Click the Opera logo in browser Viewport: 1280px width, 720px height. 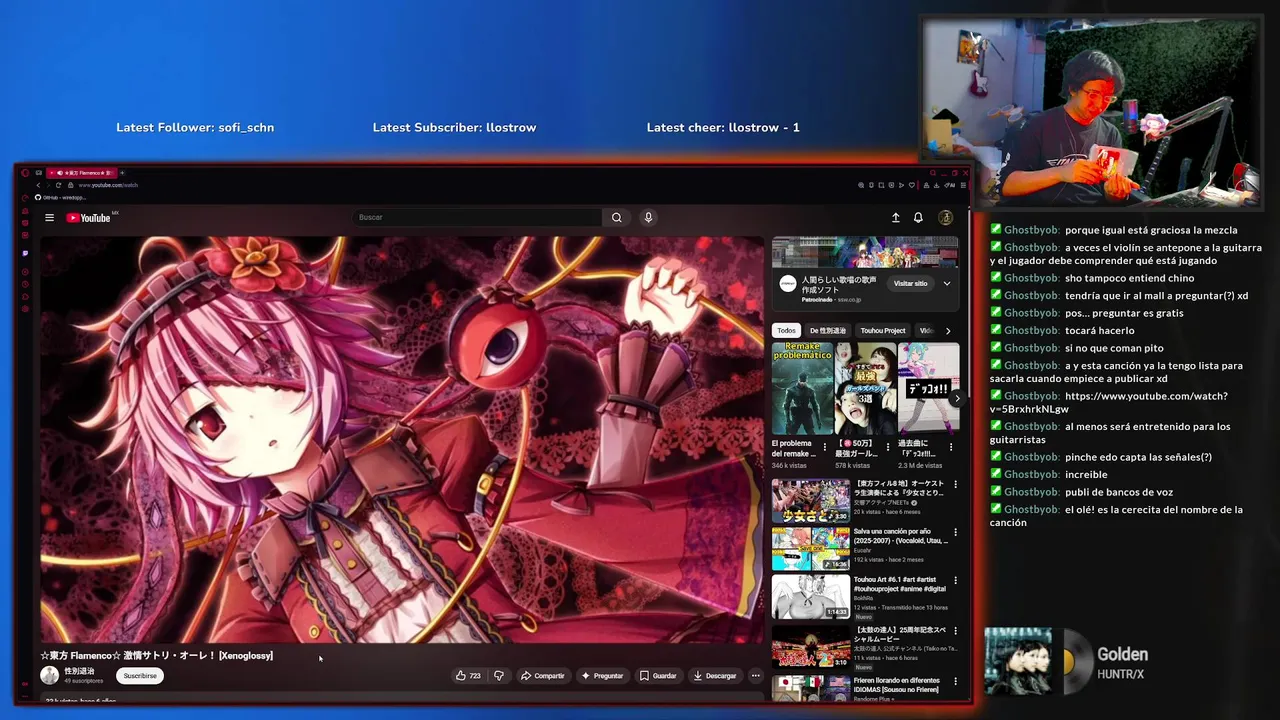26,173
